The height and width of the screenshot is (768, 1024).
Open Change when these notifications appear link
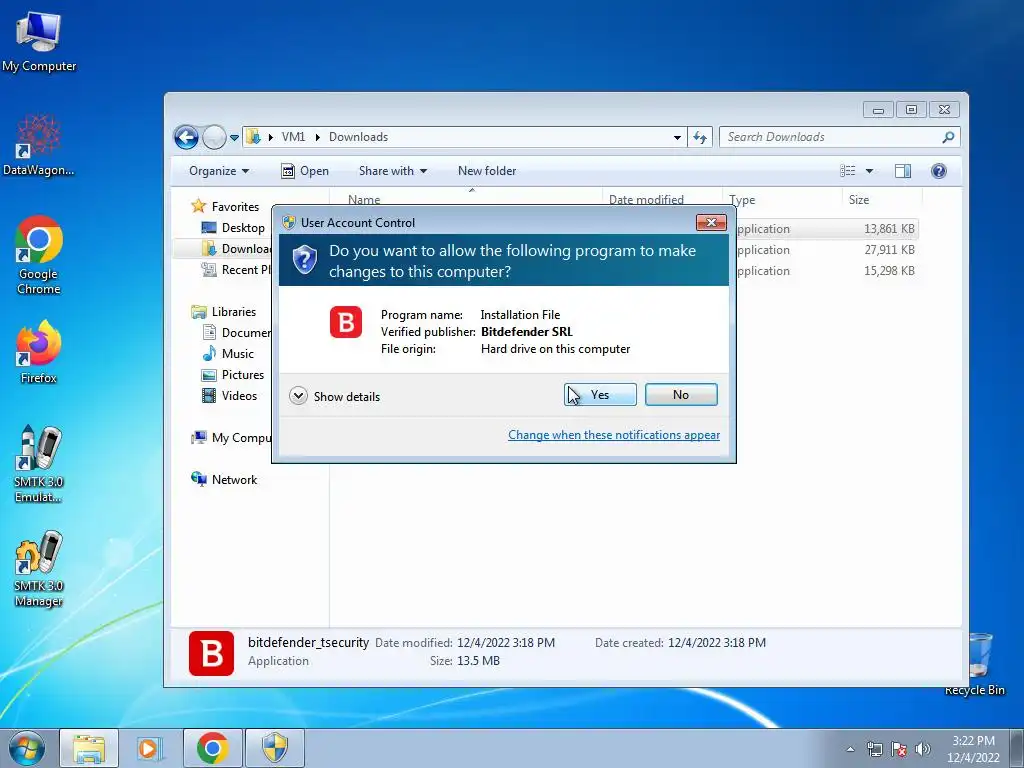click(614, 435)
